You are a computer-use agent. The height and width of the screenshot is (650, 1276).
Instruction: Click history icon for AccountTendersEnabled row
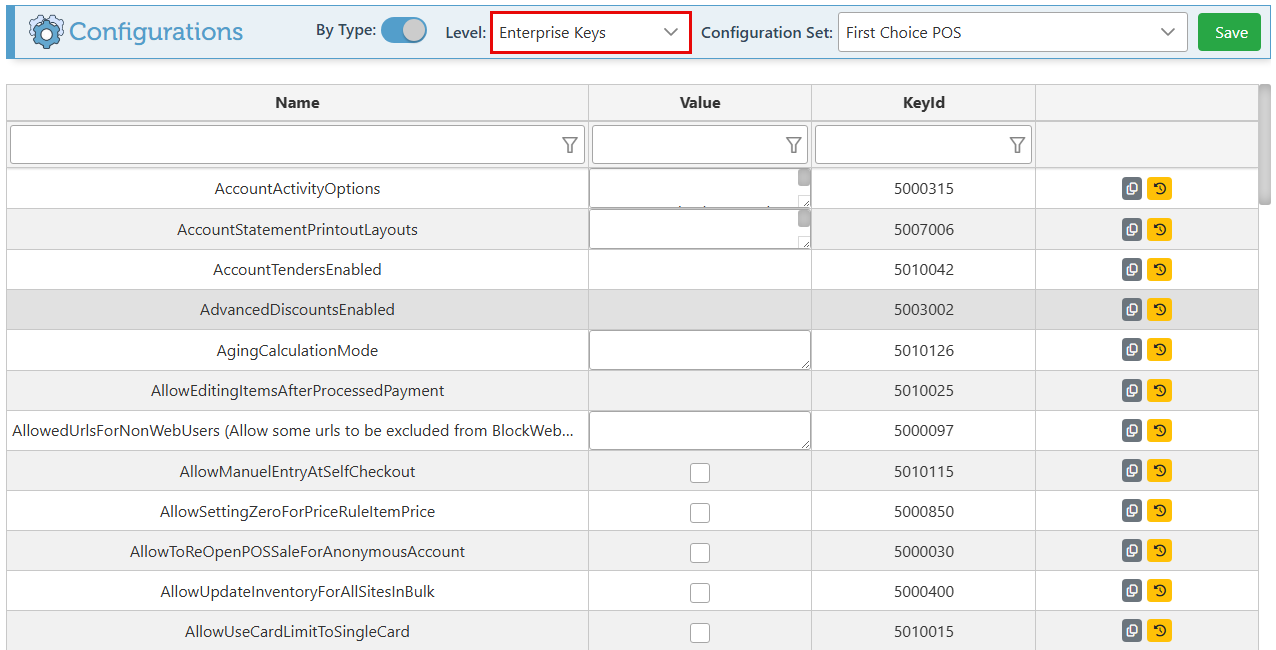pyautogui.click(x=1159, y=269)
